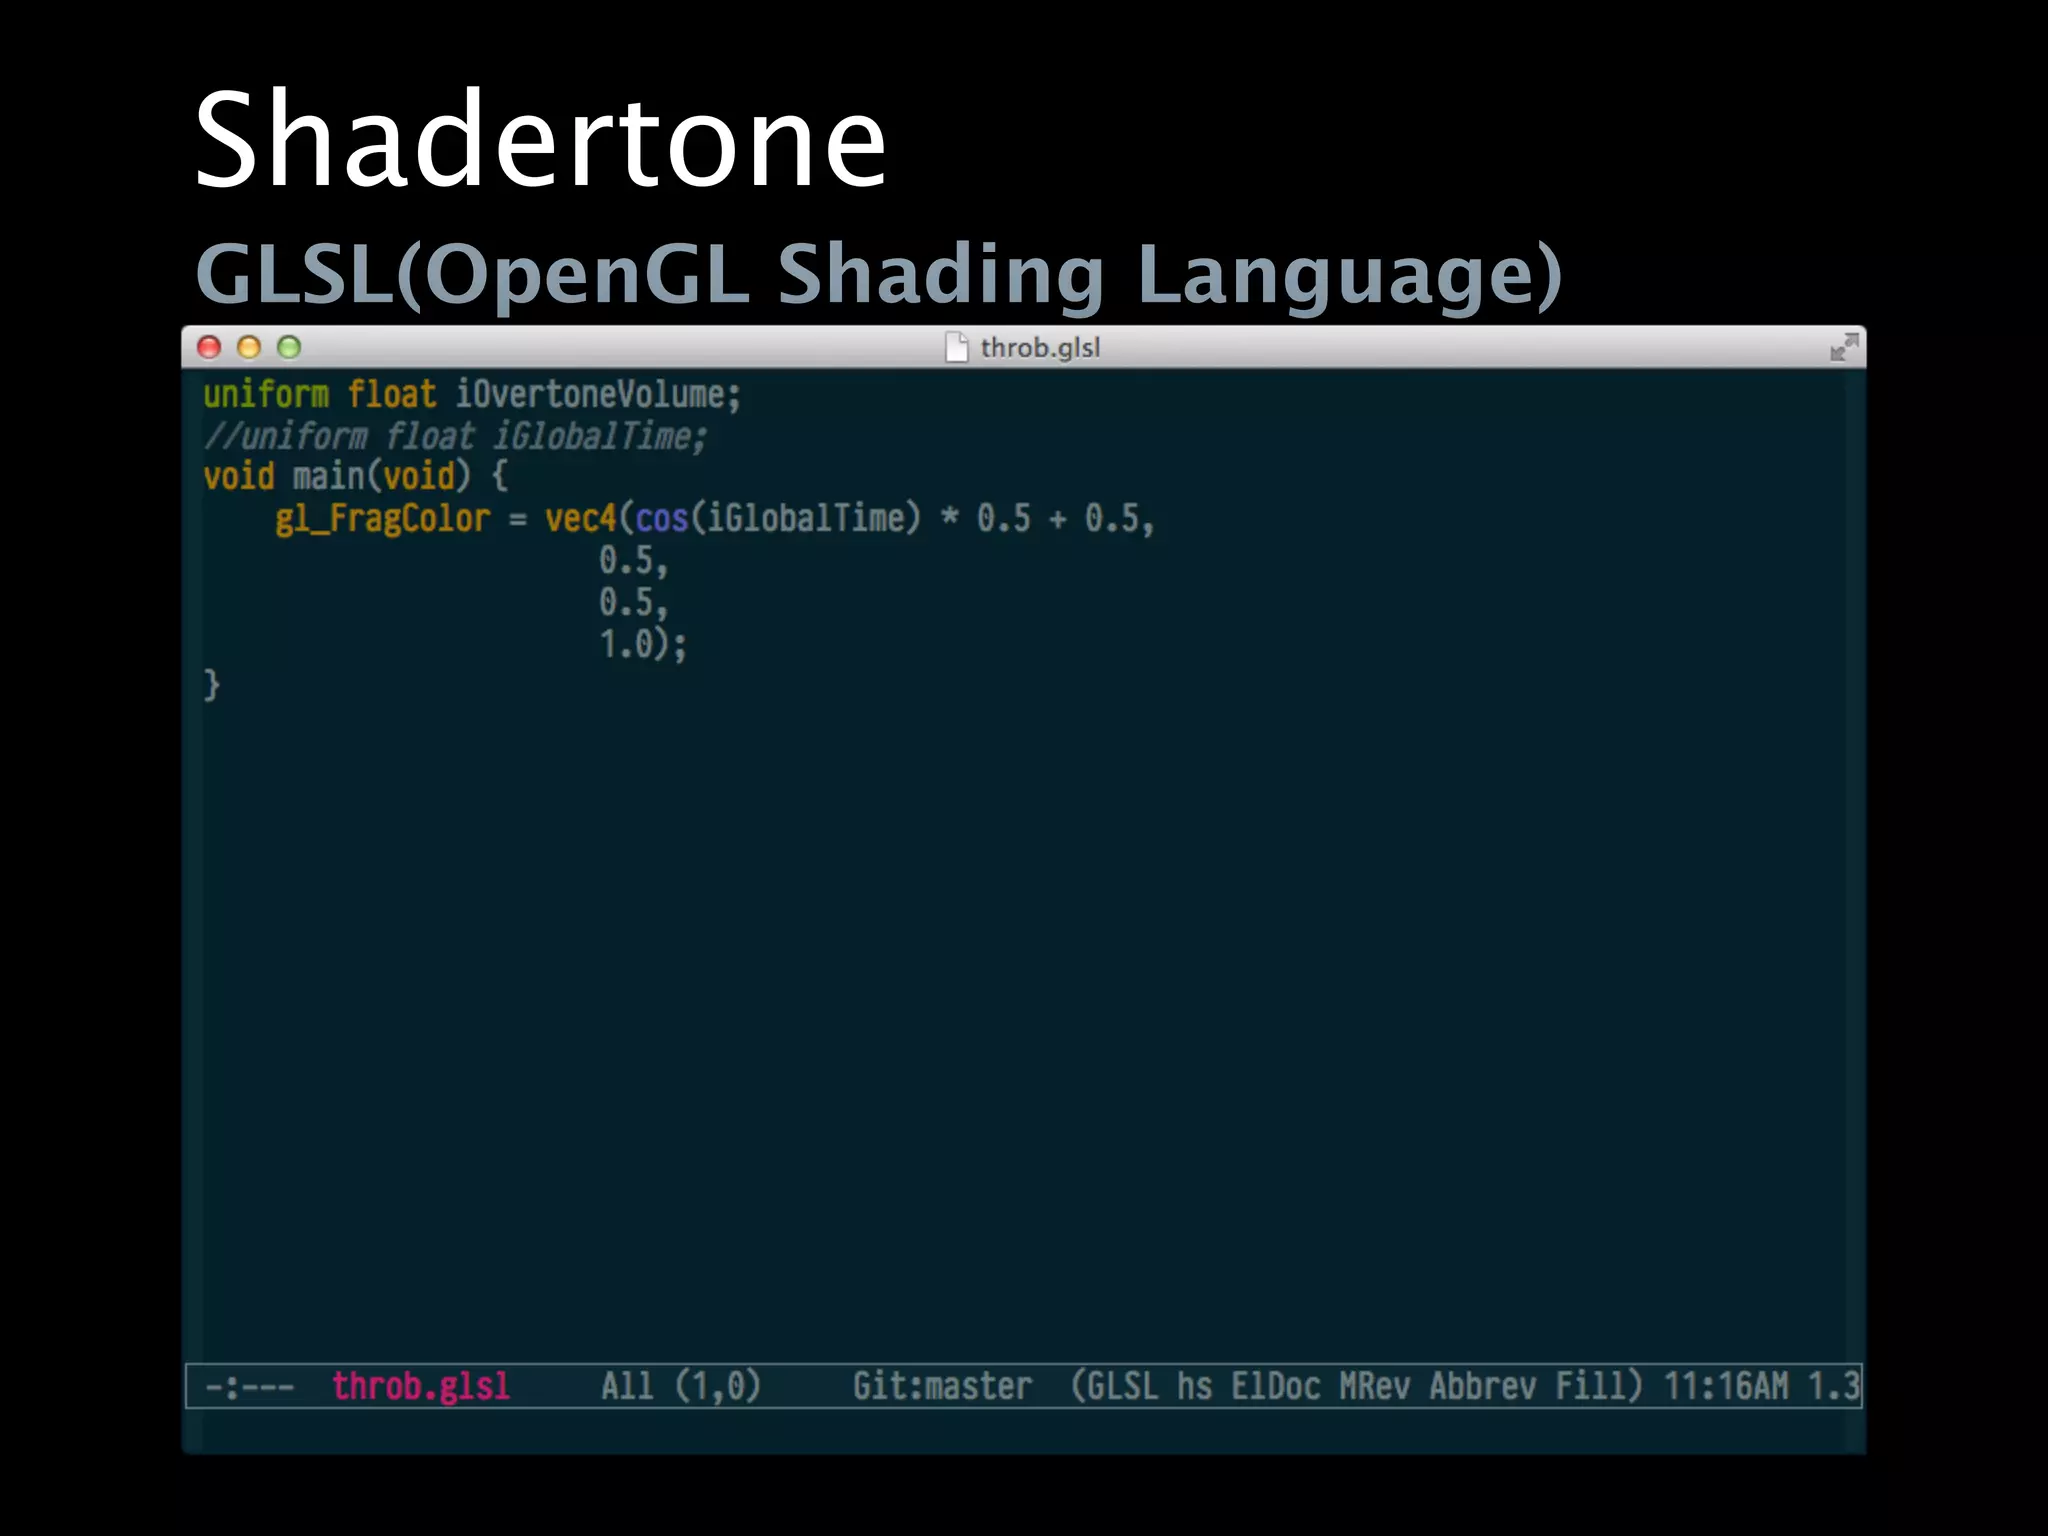The image size is (2048, 1536).
Task: Click the Shadertone slide title
Action: (x=540, y=138)
